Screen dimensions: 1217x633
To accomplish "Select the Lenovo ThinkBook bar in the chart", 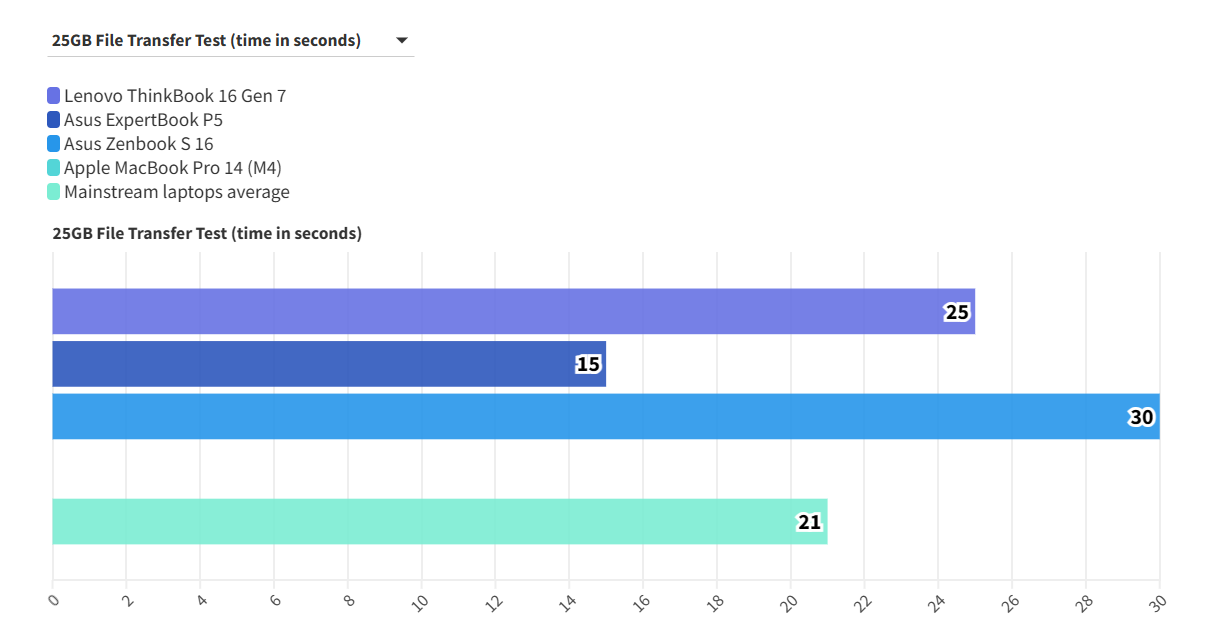I will coord(500,312).
